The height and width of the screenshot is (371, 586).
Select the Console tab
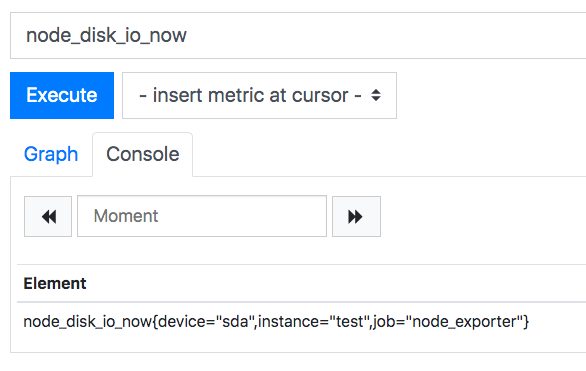(143, 154)
